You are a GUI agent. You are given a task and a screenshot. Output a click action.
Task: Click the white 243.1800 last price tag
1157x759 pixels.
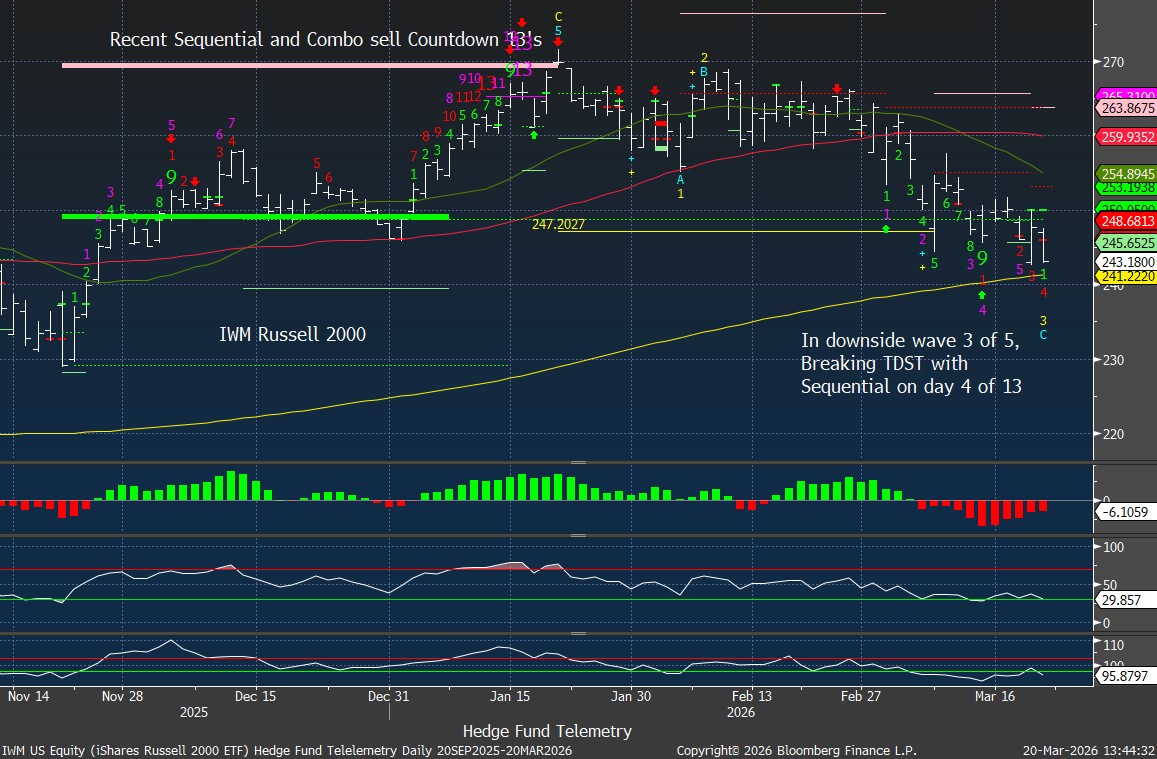[x=1126, y=262]
